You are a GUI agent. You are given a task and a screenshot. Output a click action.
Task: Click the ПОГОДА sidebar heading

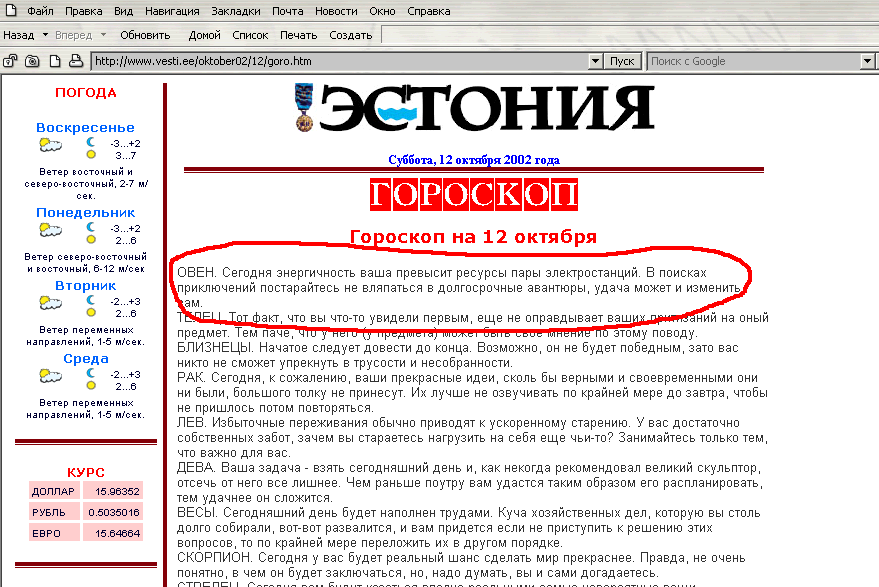86,93
